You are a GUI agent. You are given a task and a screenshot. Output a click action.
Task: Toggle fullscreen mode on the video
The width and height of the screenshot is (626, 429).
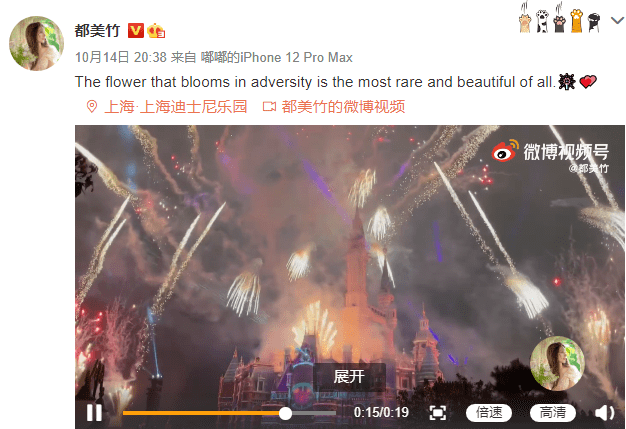tap(438, 413)
